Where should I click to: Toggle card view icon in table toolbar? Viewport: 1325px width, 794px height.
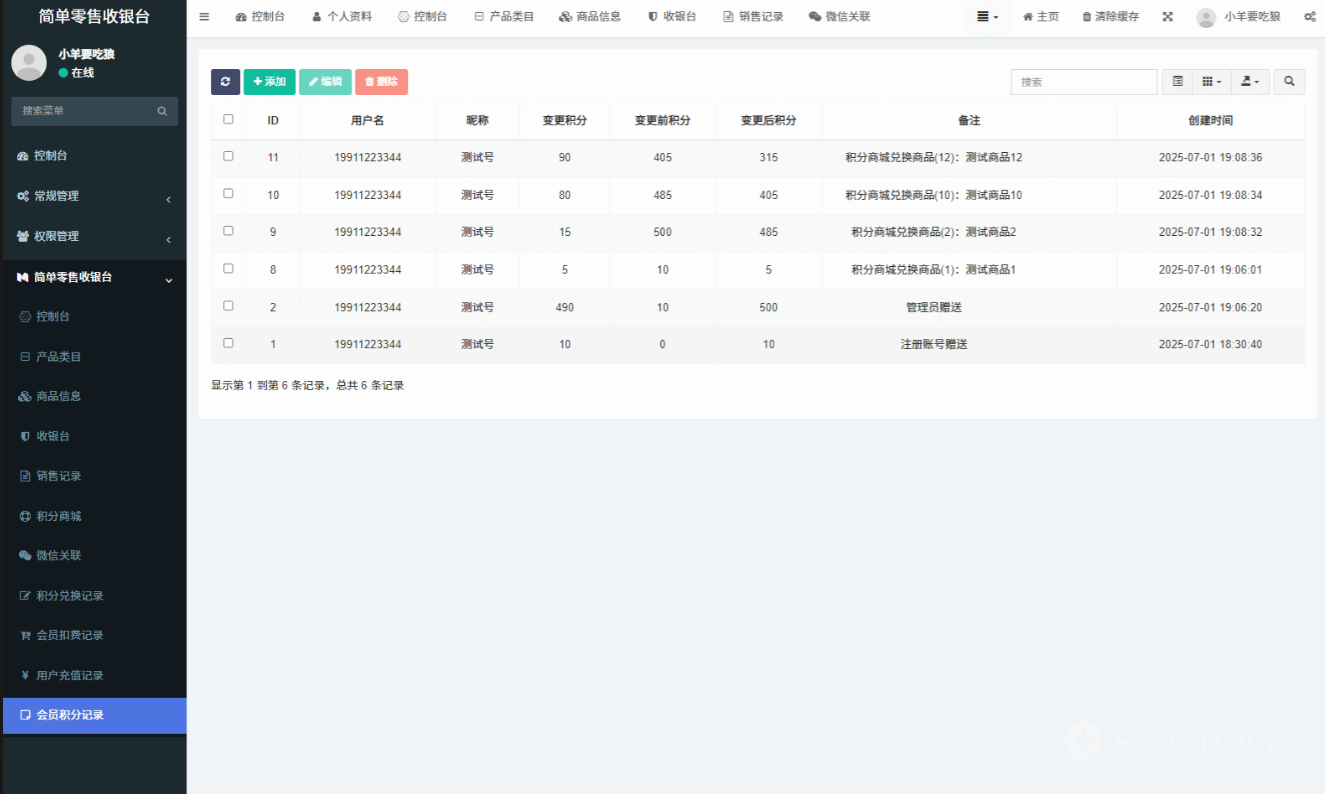click(x=1178, y=82)
